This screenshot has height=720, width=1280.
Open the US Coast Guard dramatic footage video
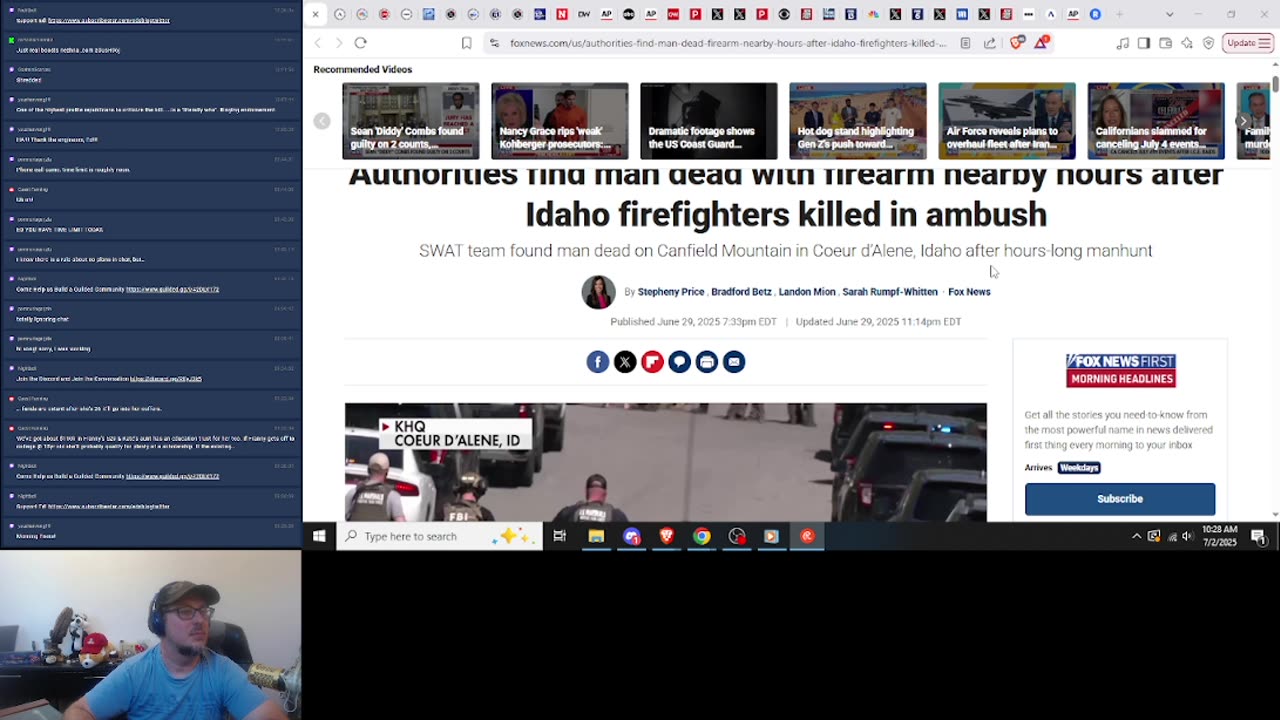[x=709, y=121]
